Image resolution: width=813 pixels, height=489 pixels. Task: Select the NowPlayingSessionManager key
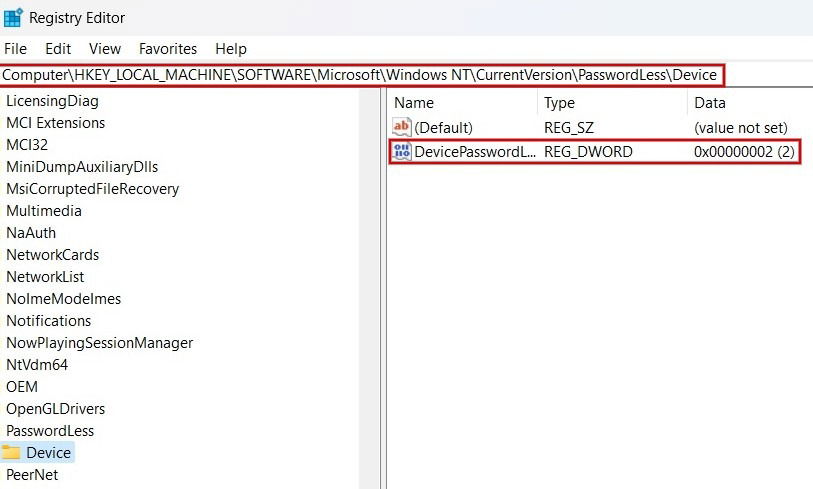click(x=100, y=343)
